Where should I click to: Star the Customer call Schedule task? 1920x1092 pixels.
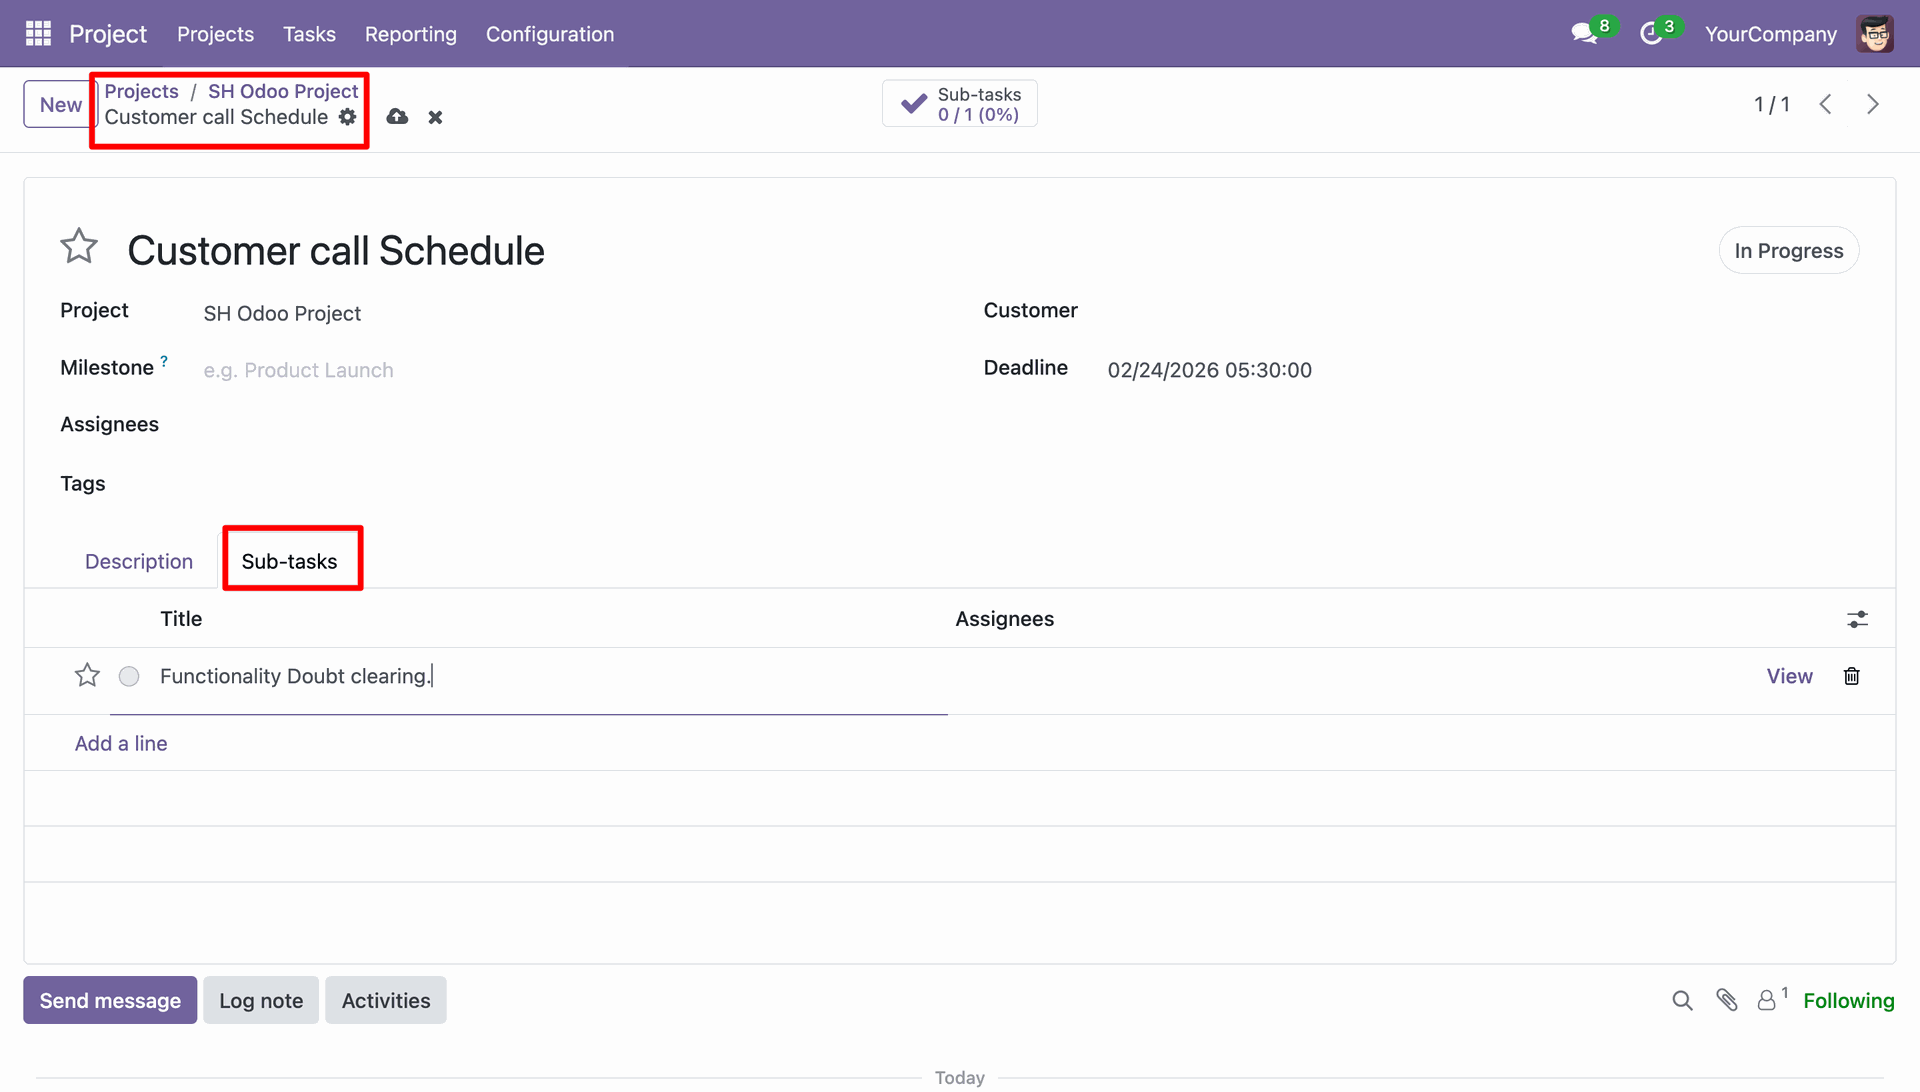[x=79, y=246]
